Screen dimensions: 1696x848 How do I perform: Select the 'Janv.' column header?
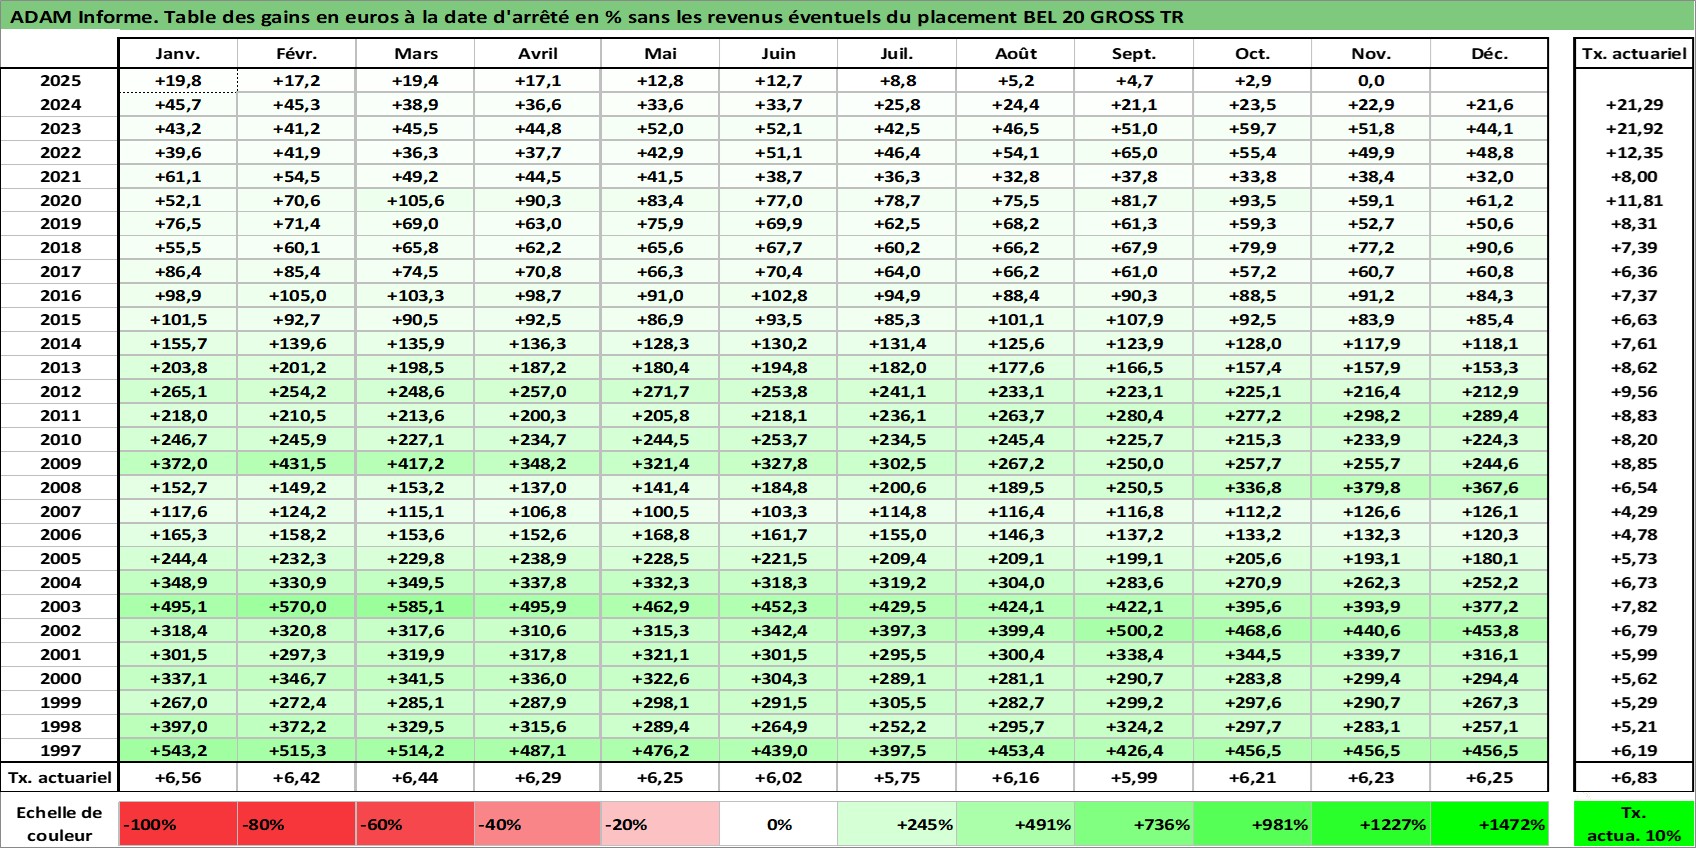click(x=178, y=54)
